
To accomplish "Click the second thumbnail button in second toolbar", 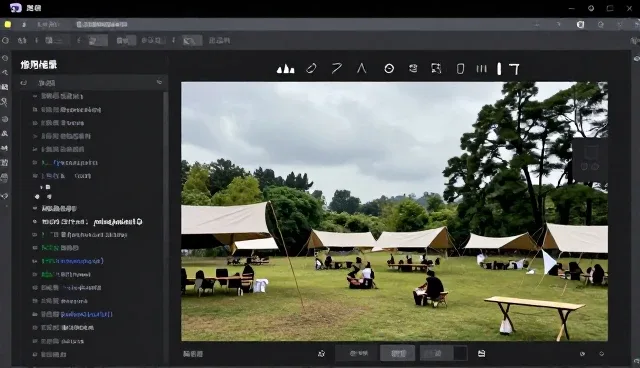I will pyautogui.click(x=192, y=40).
